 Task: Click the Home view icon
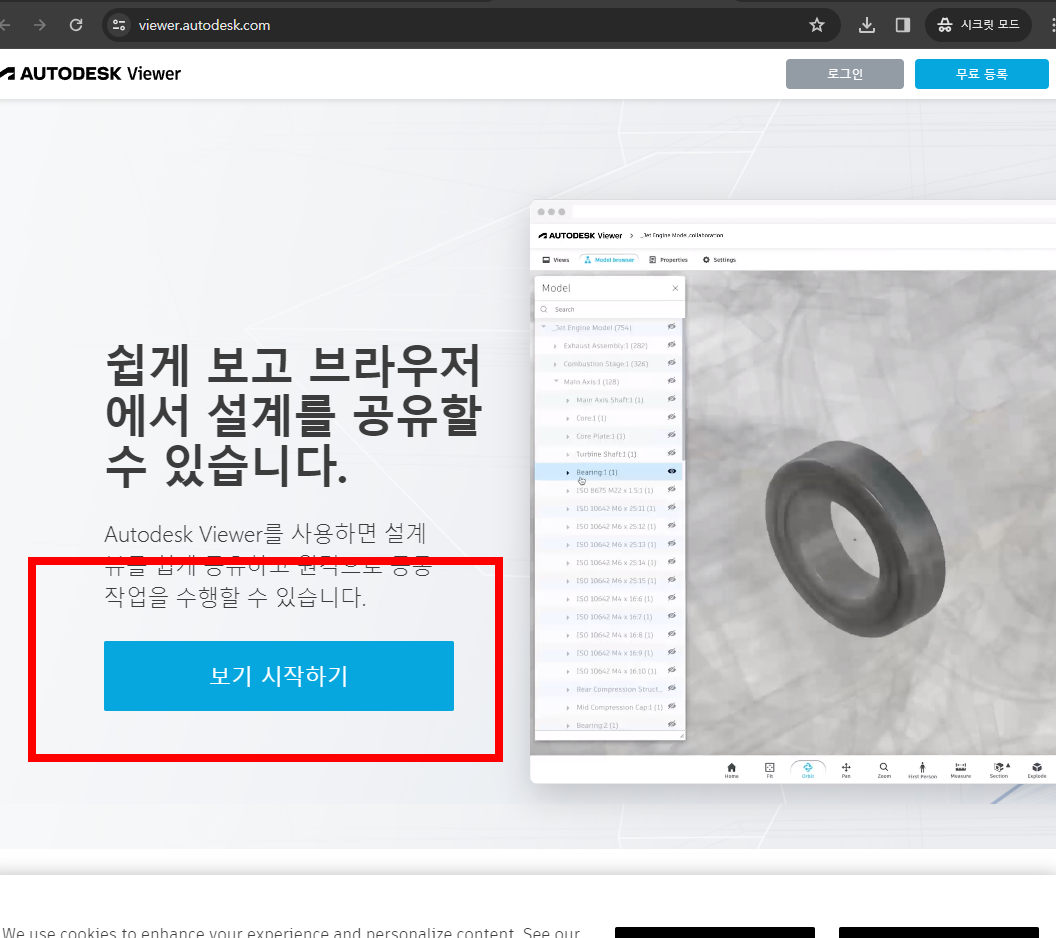[732, 768]
